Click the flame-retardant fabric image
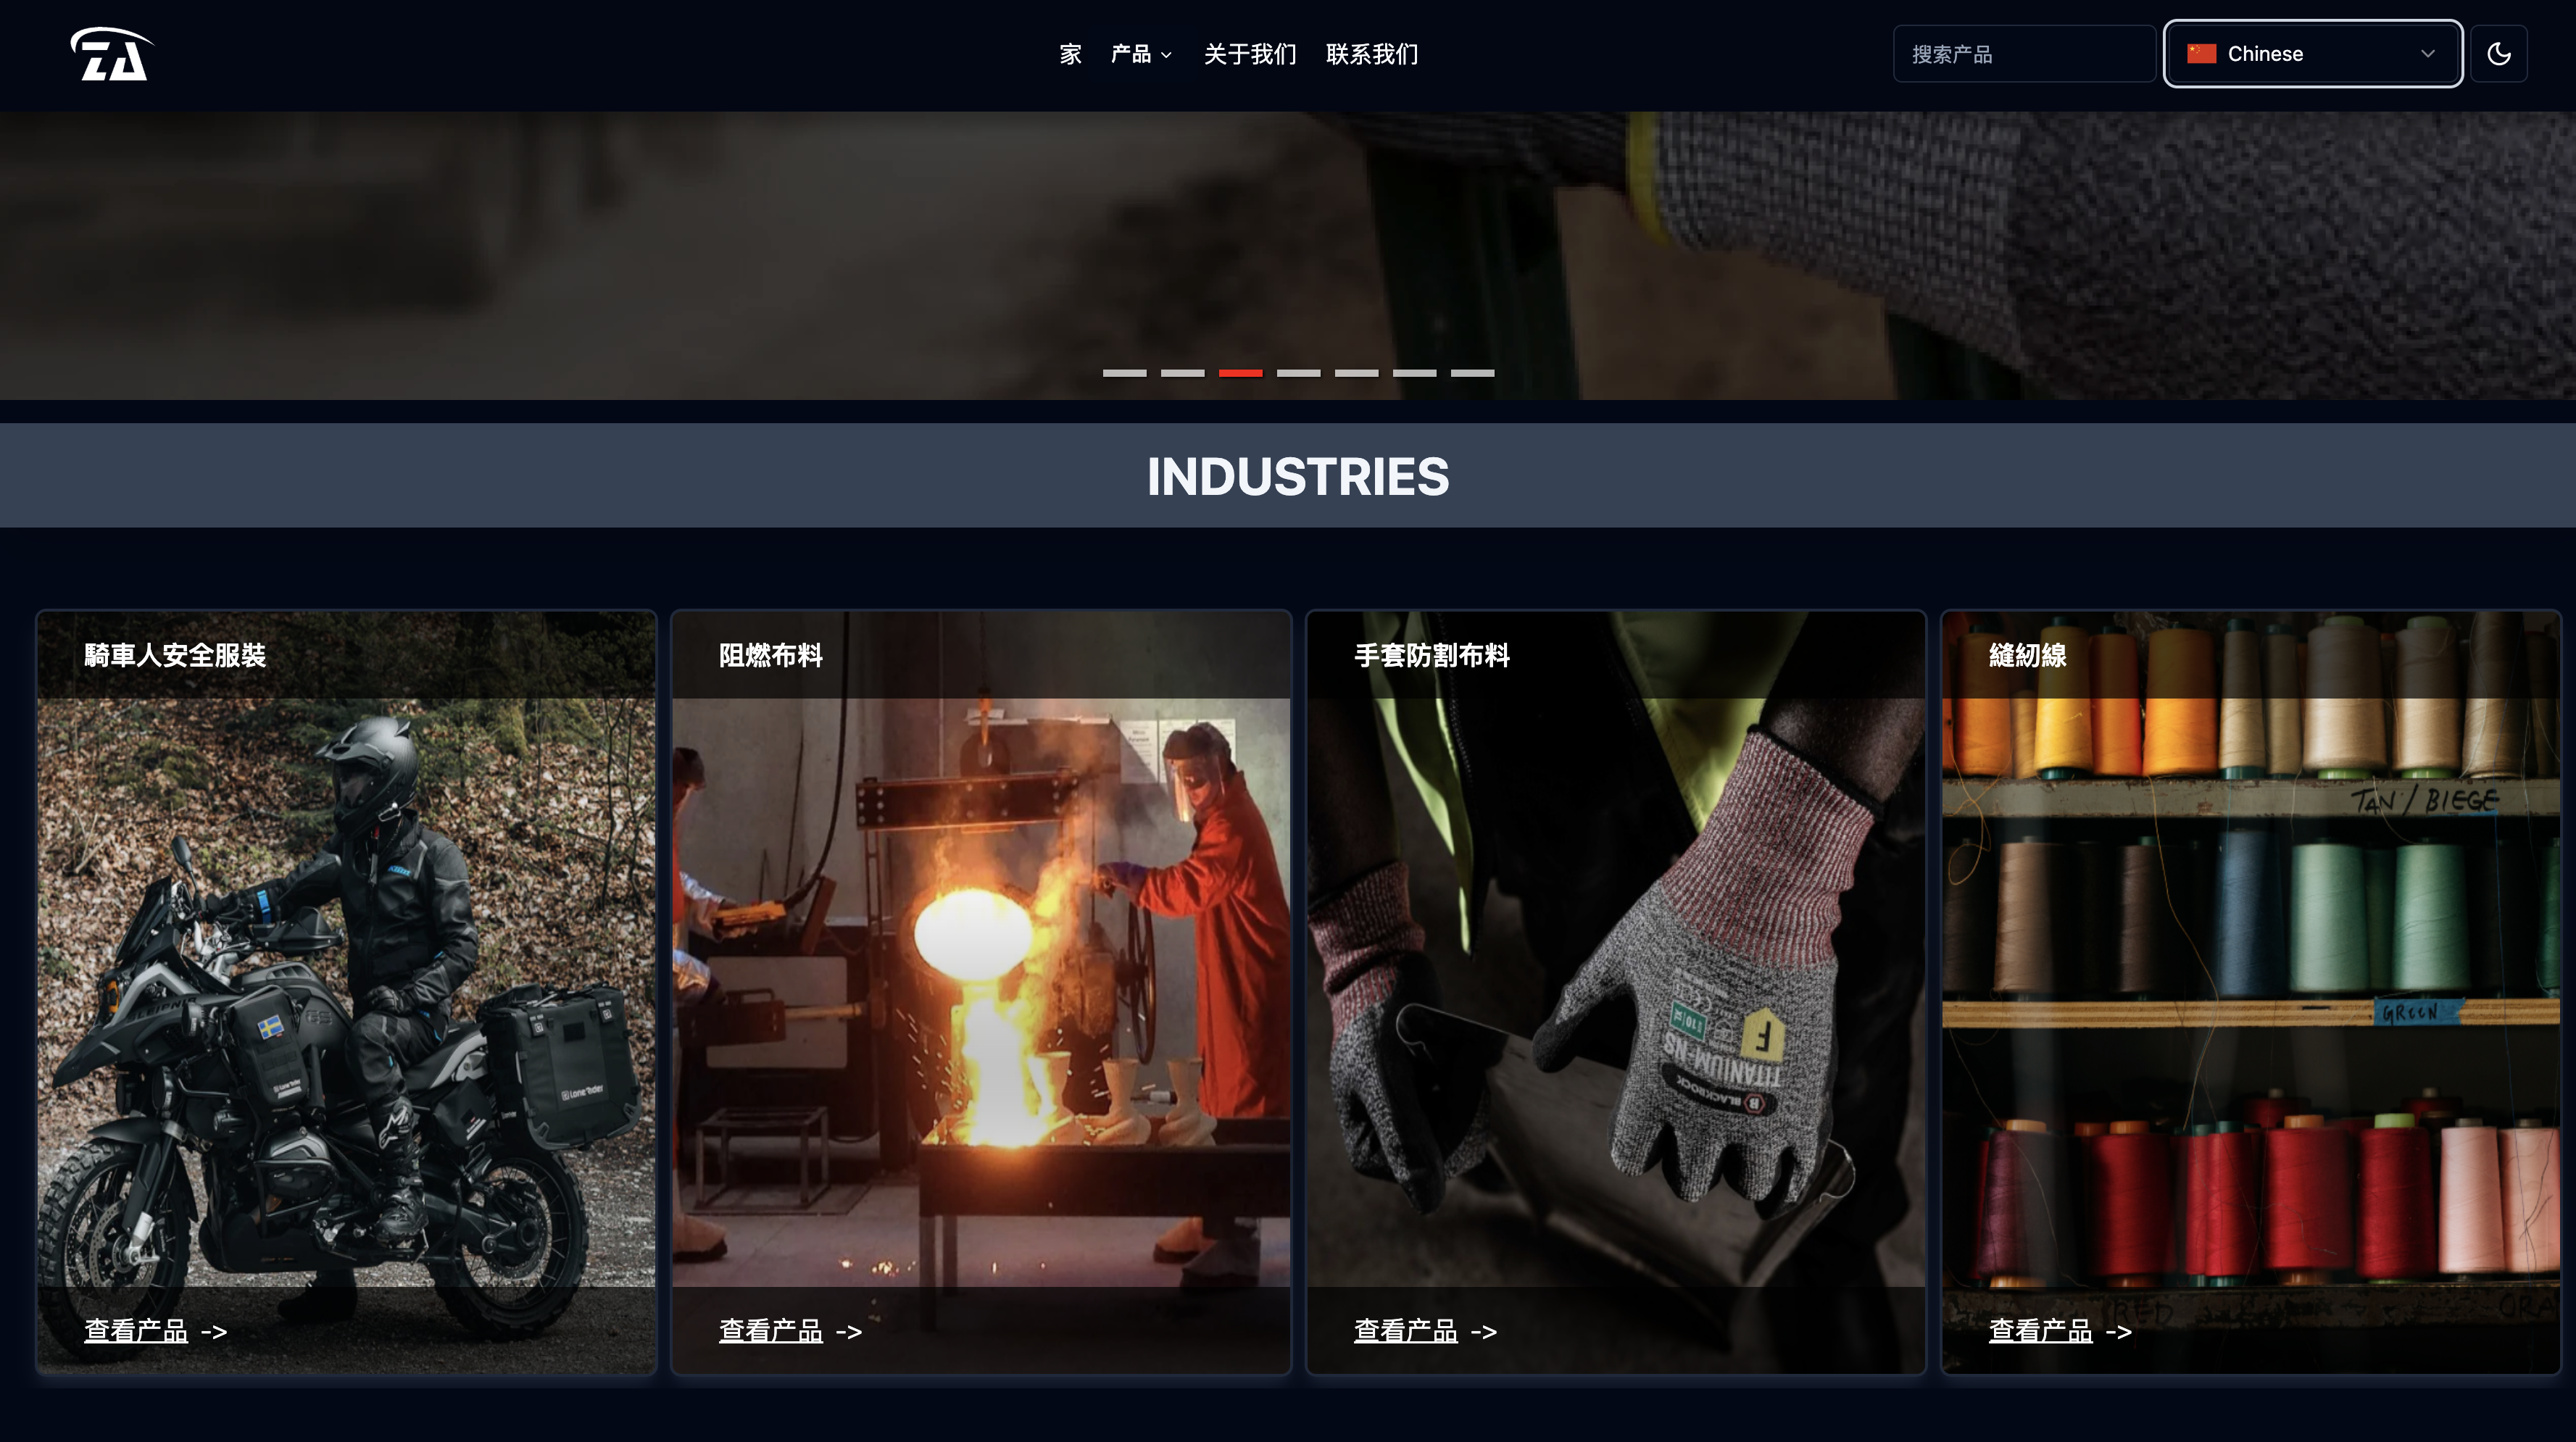Image resolution: width=2576 pixels, height=1442 pixels. (981, 1000)
